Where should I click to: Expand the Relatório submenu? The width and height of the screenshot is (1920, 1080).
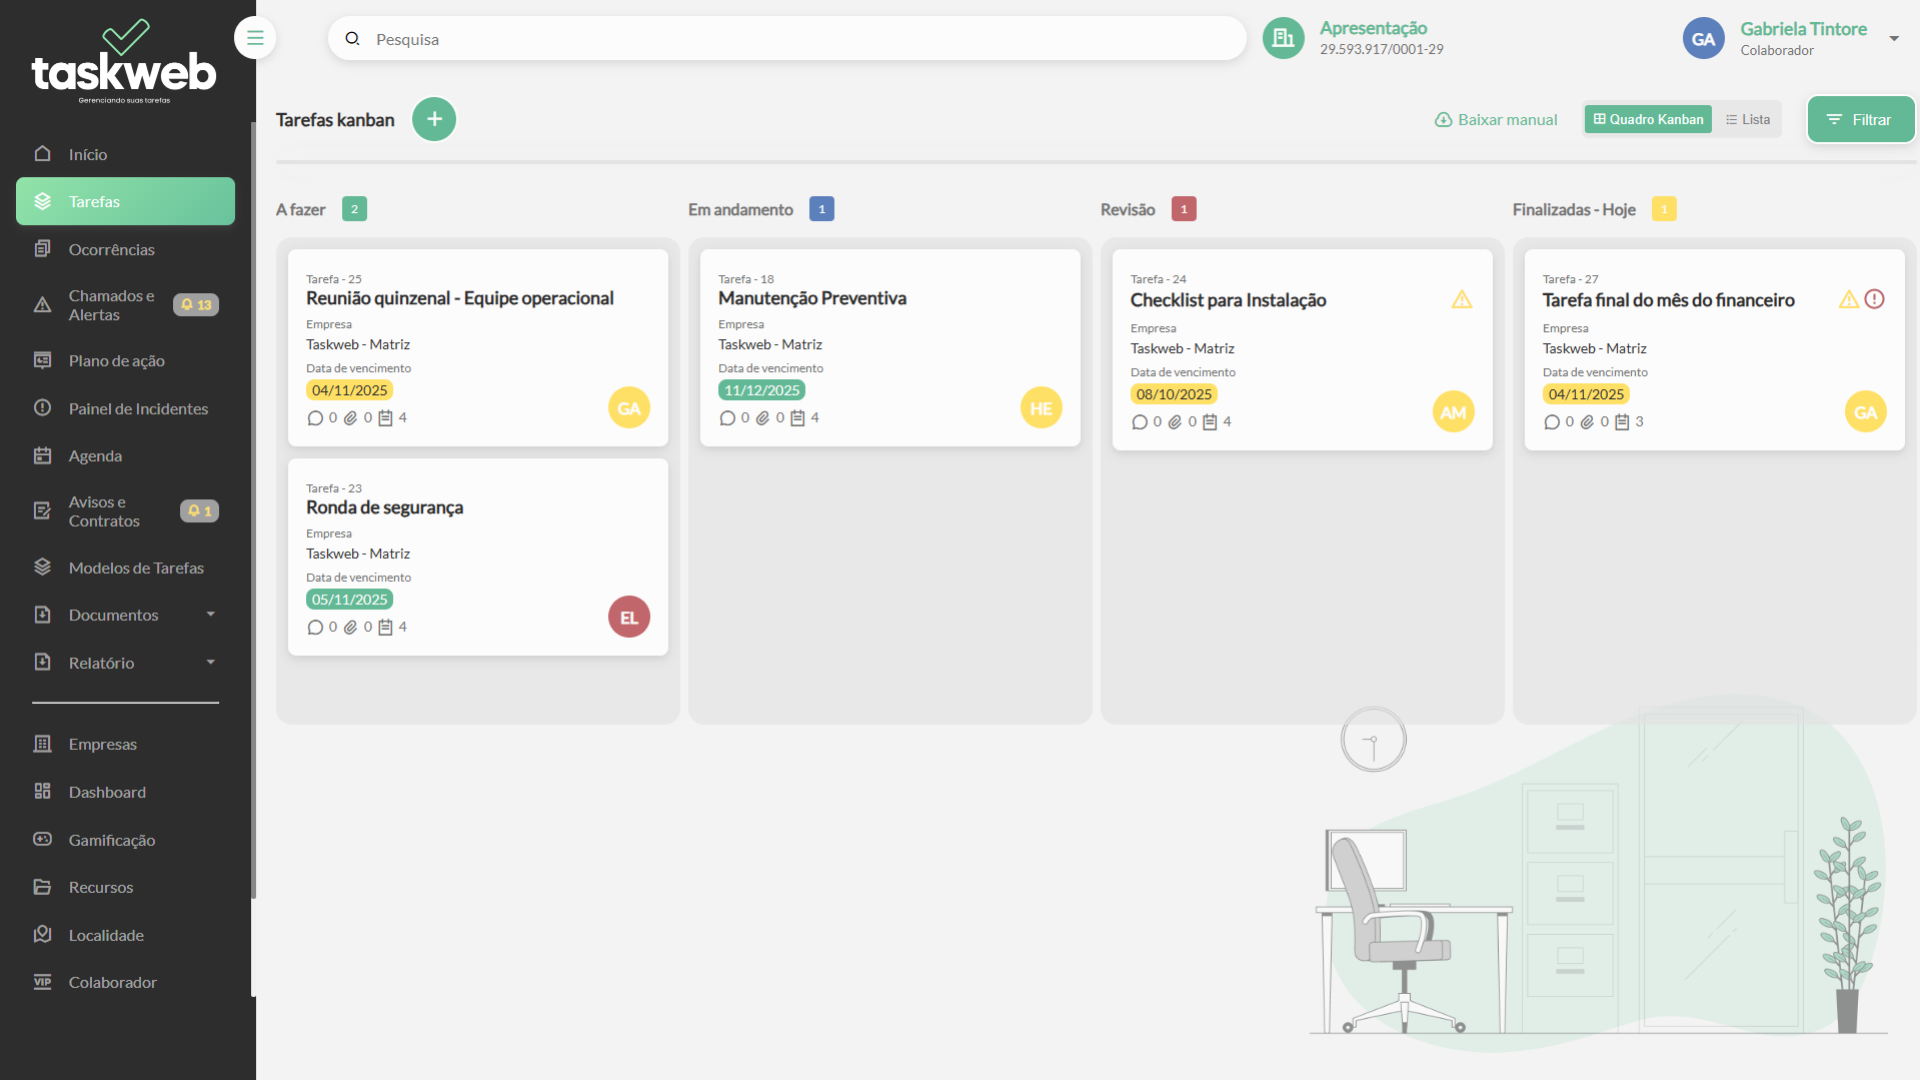pyautogui.click(x=211, y=662)
